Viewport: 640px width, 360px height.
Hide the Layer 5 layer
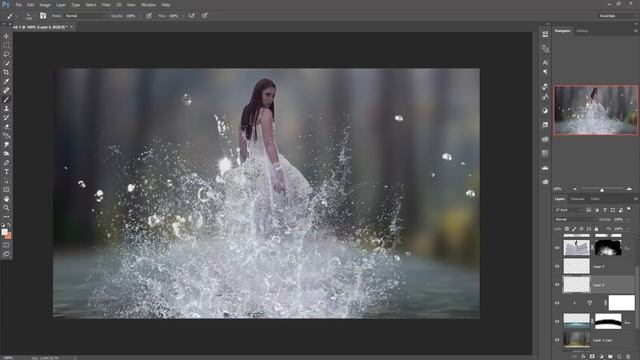[557, 267]
